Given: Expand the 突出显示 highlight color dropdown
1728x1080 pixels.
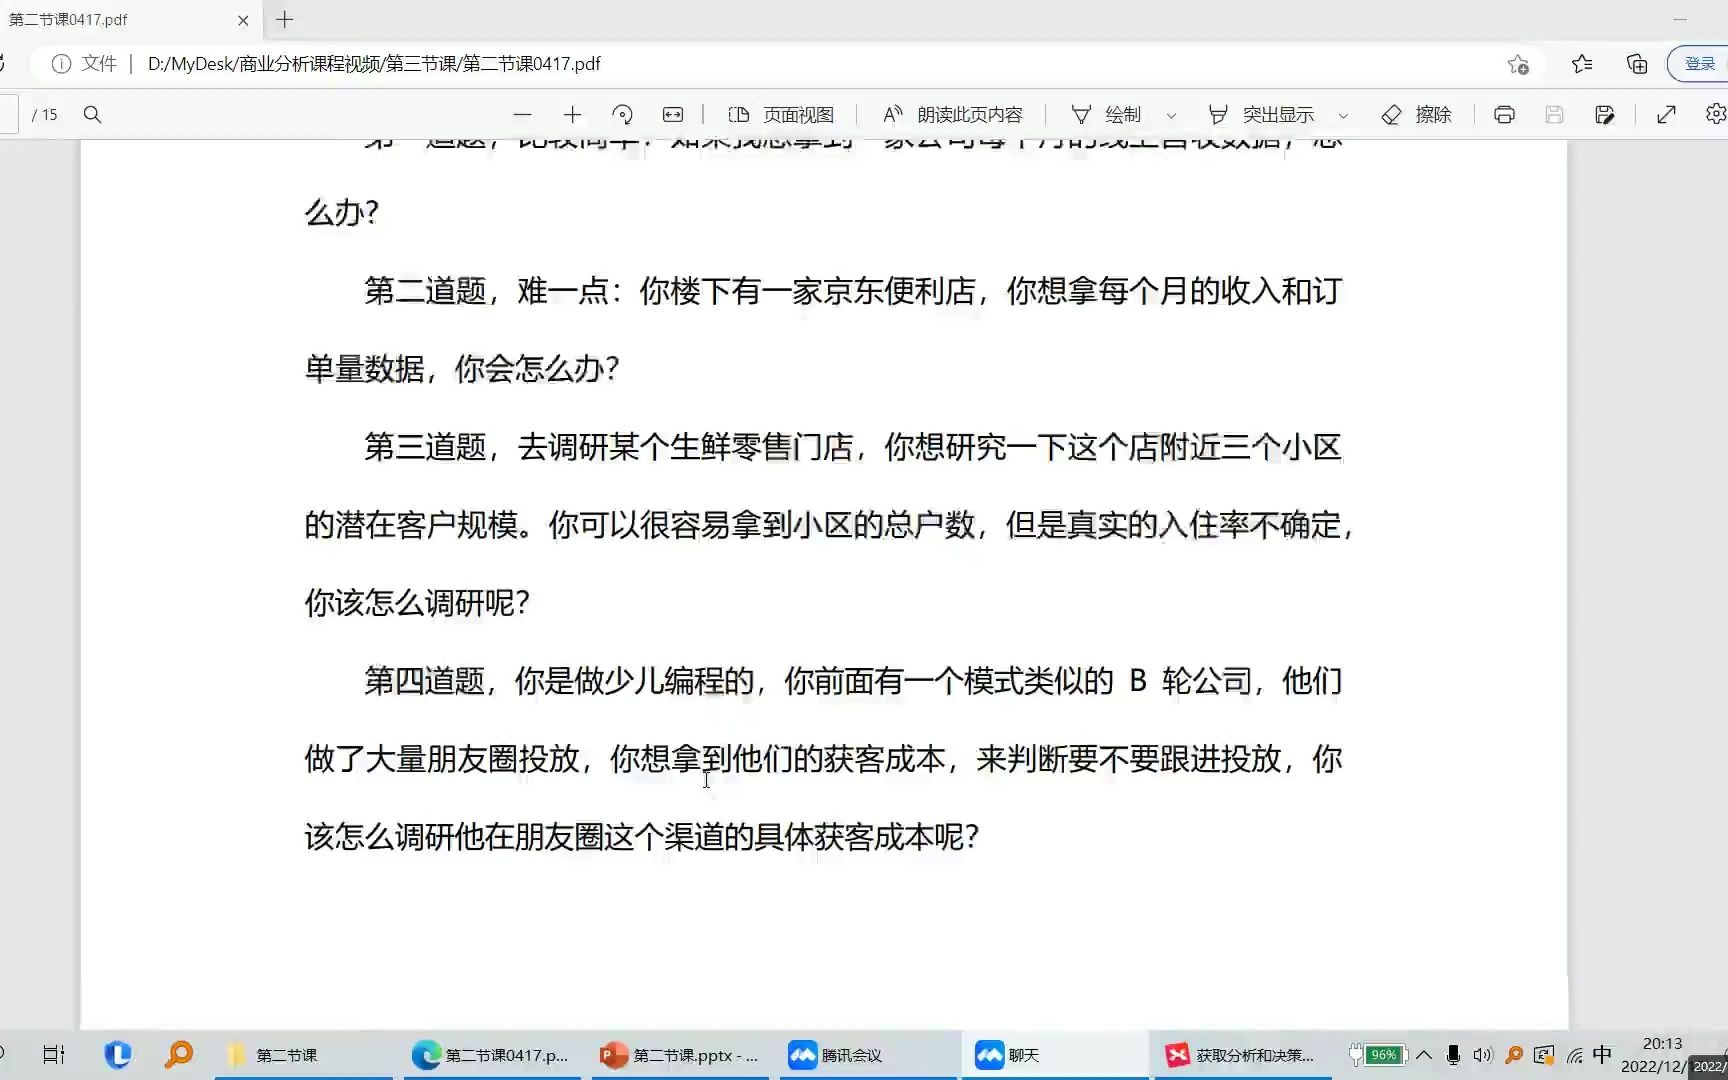Looking at the screenshot, I should coord(1343,116).
